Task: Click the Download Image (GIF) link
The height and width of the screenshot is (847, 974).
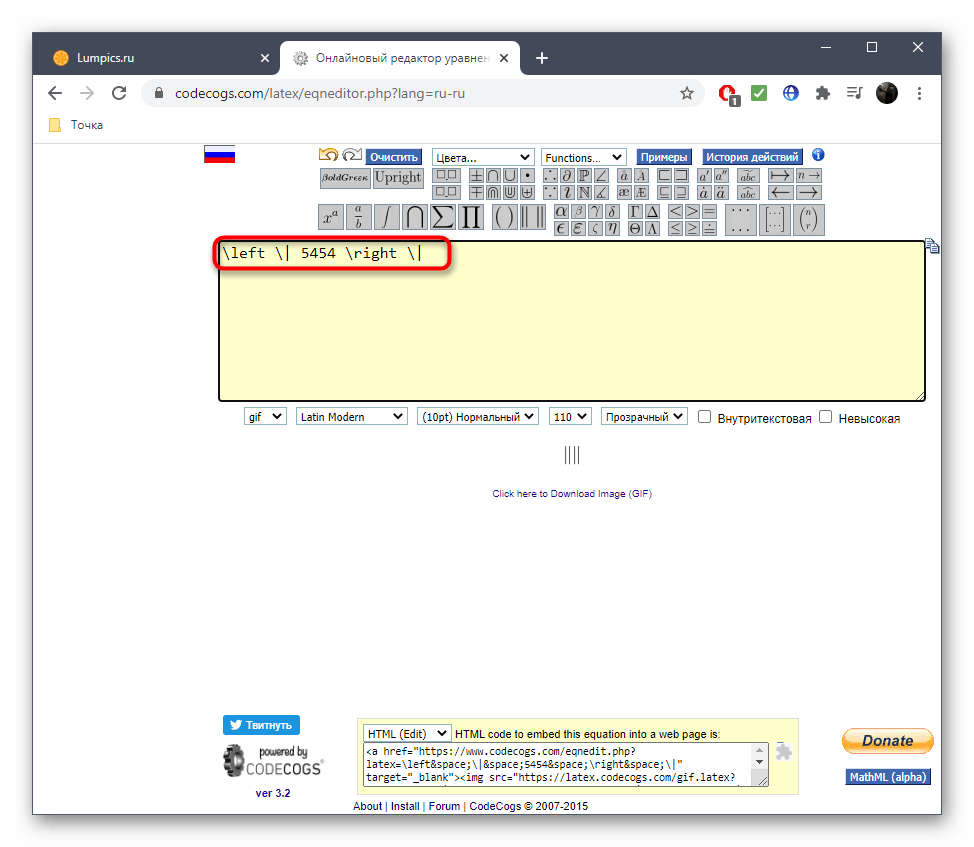Action: [x=572, y=493]
